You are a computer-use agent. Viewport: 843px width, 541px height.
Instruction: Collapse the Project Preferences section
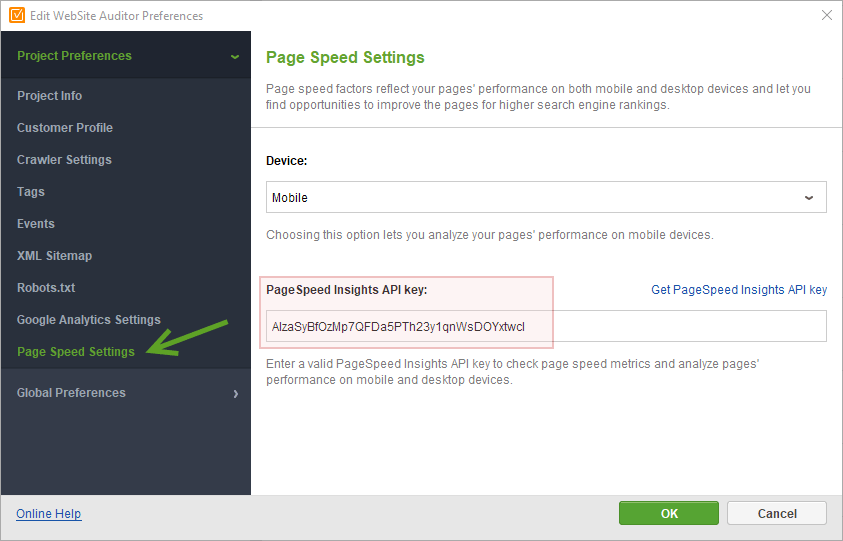coord(235,56)
